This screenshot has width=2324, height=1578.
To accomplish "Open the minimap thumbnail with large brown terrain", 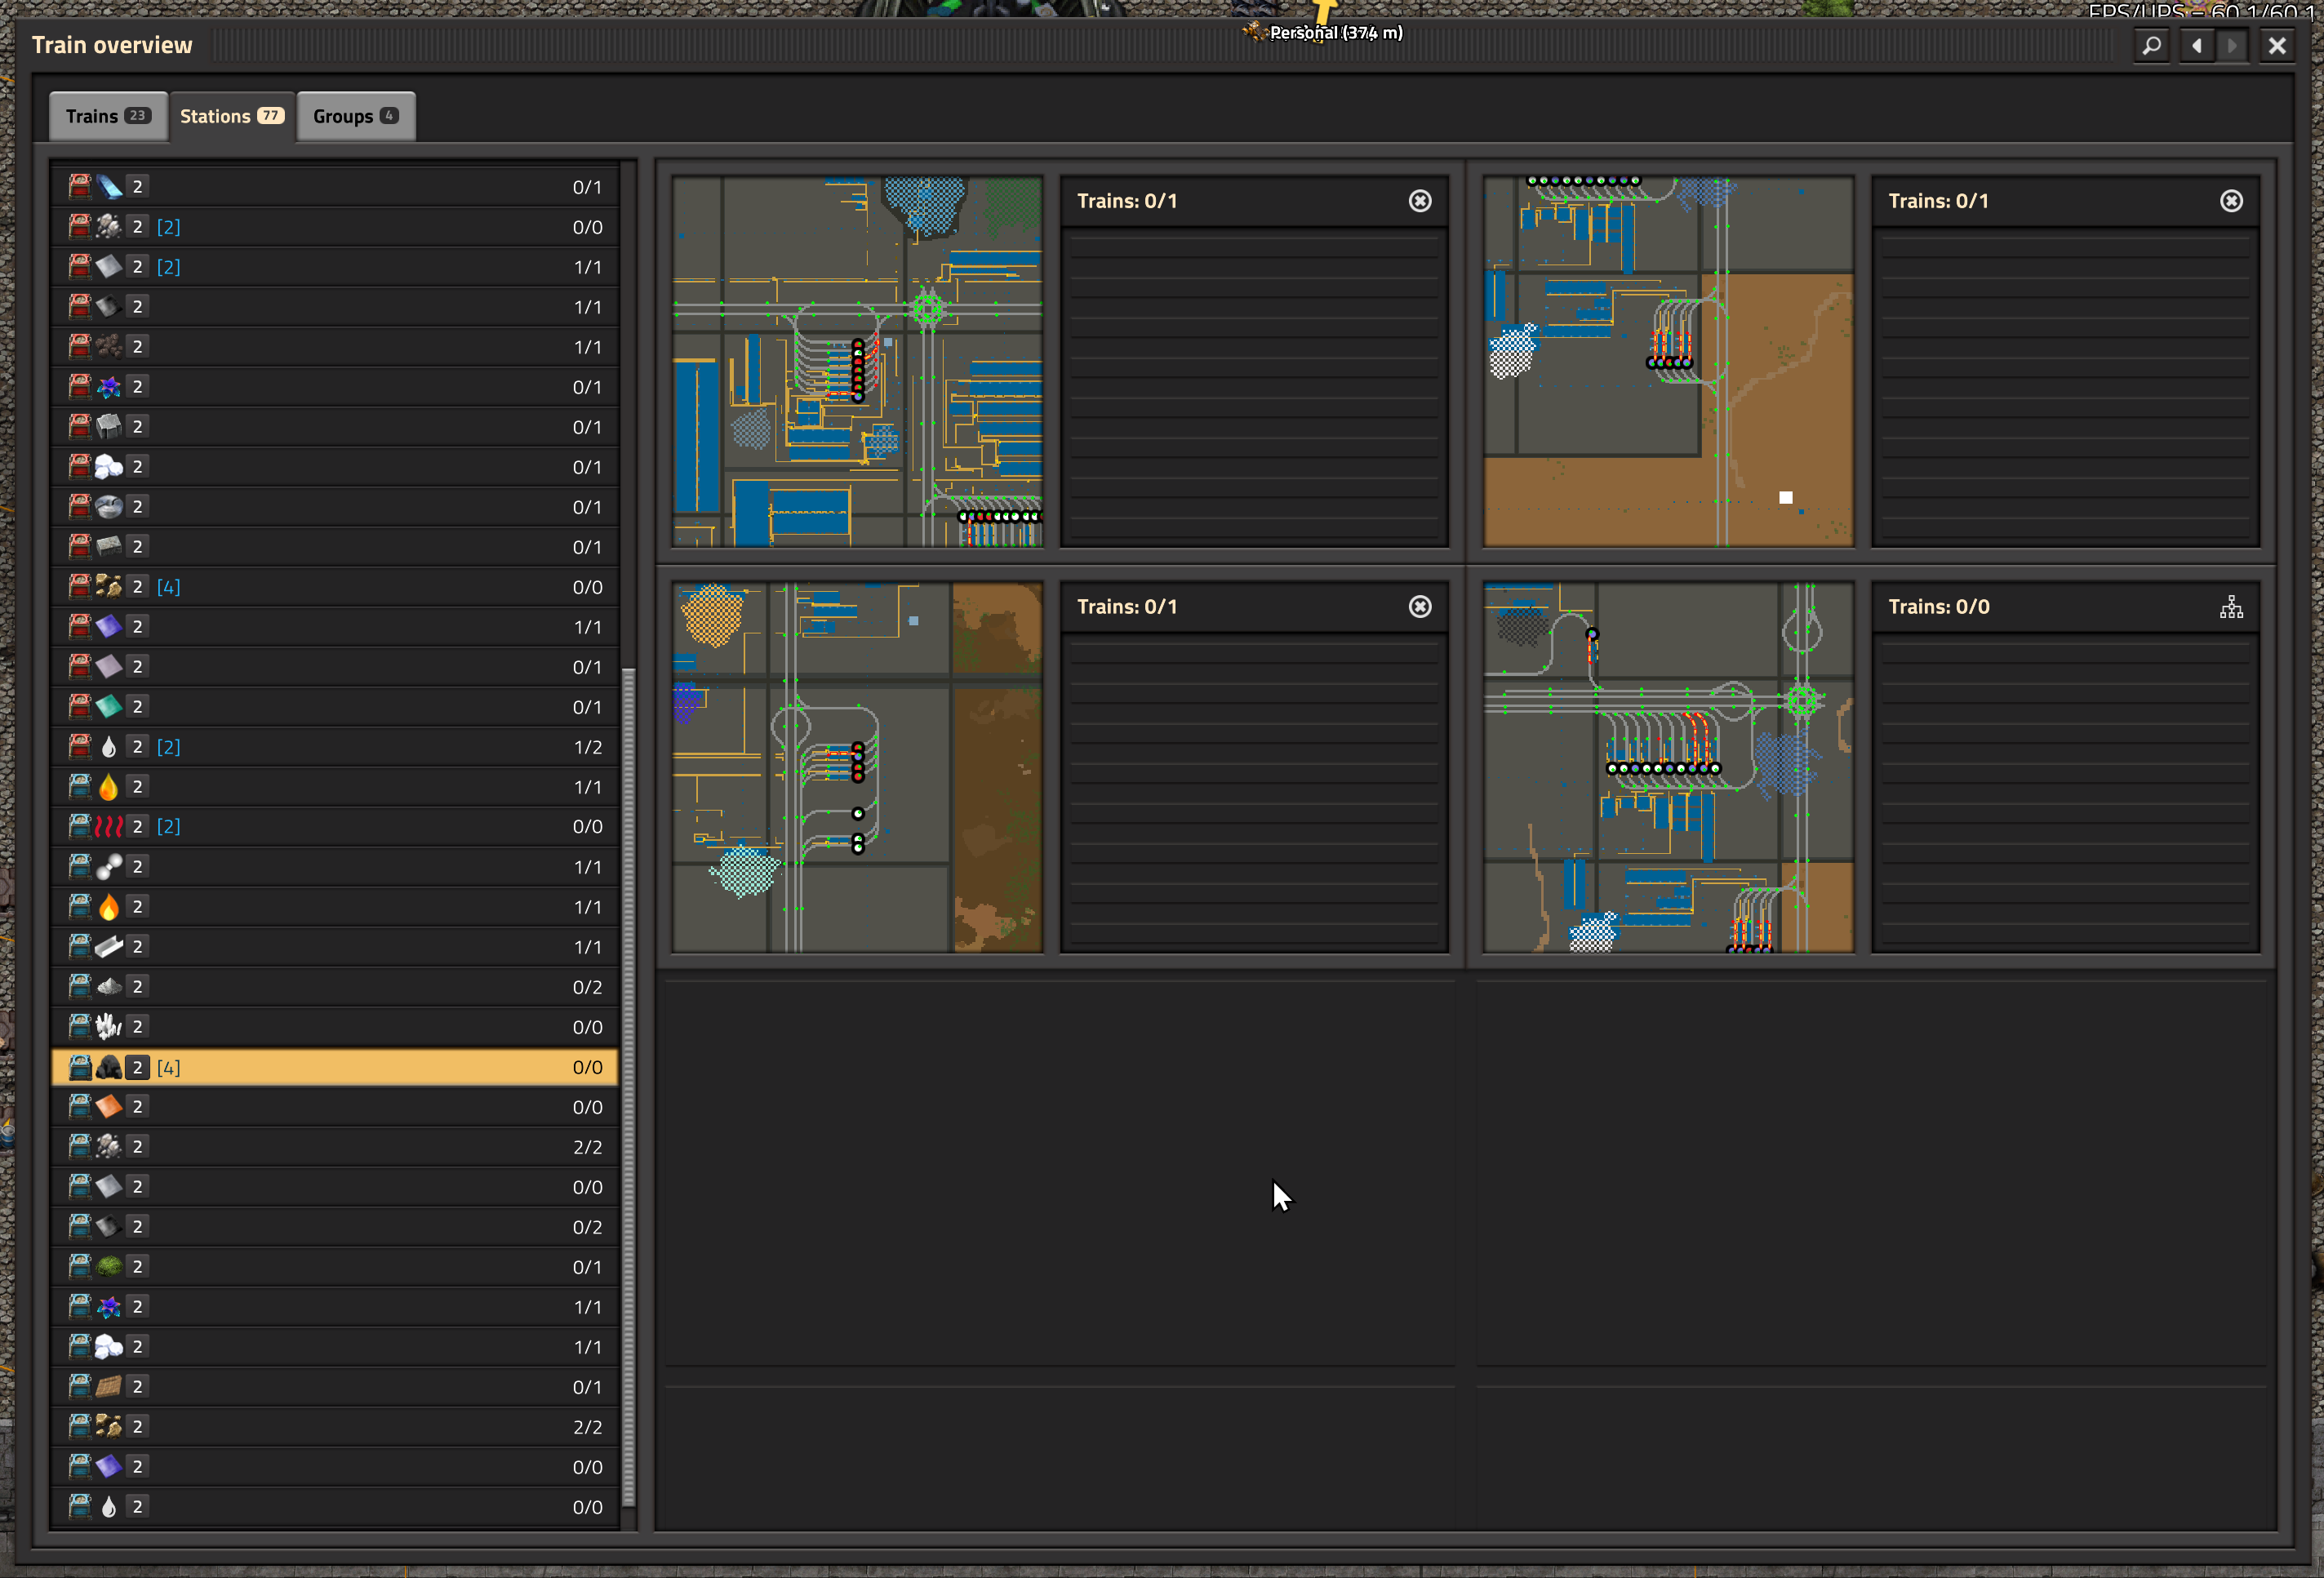I will (x=1668, y=362).
